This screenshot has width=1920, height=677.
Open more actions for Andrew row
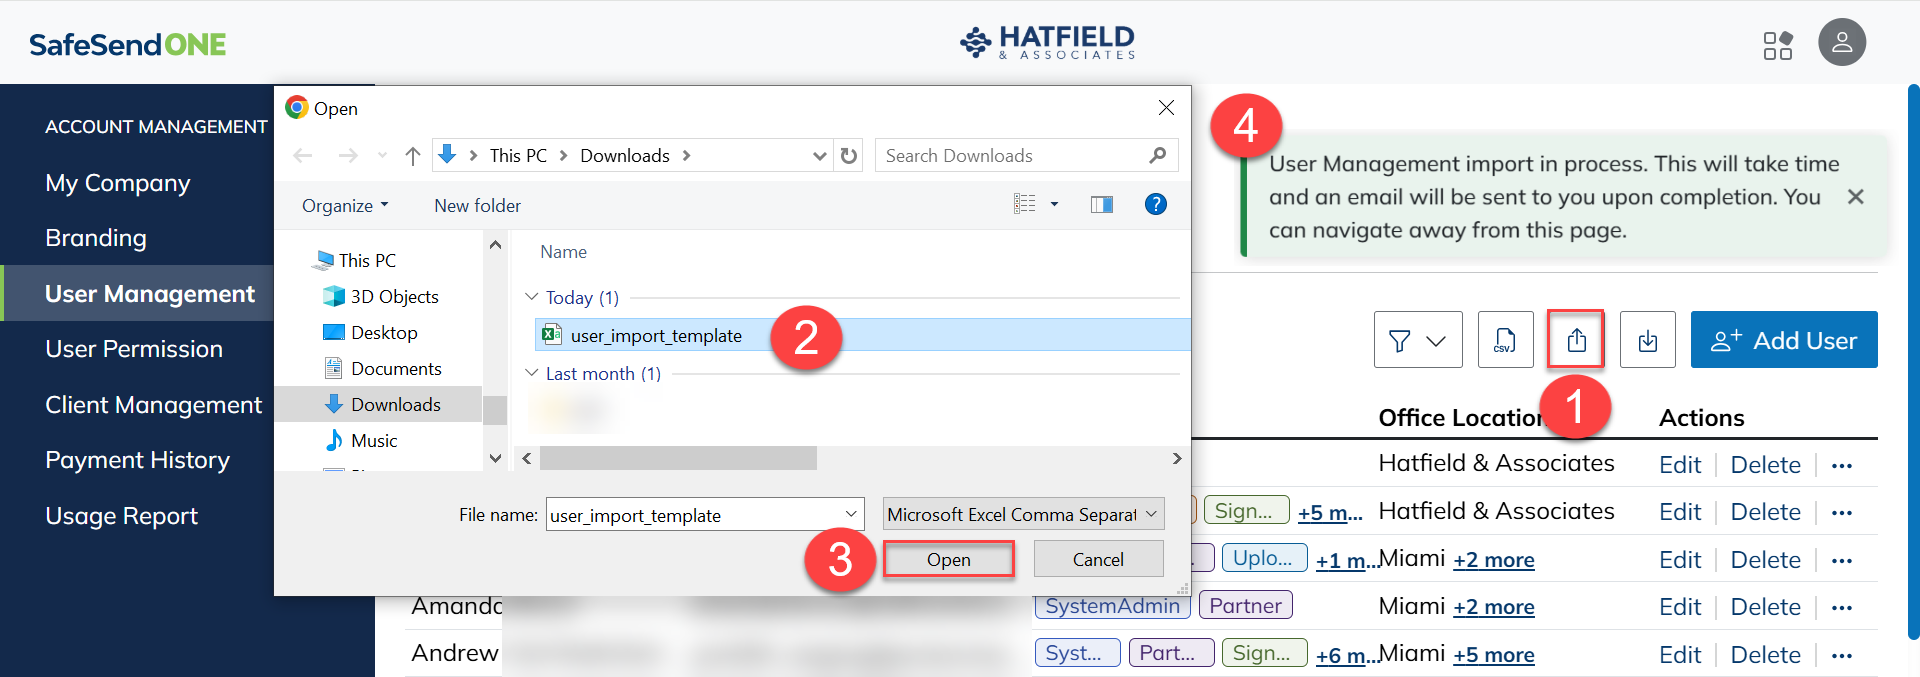[x=1842, y=656]
